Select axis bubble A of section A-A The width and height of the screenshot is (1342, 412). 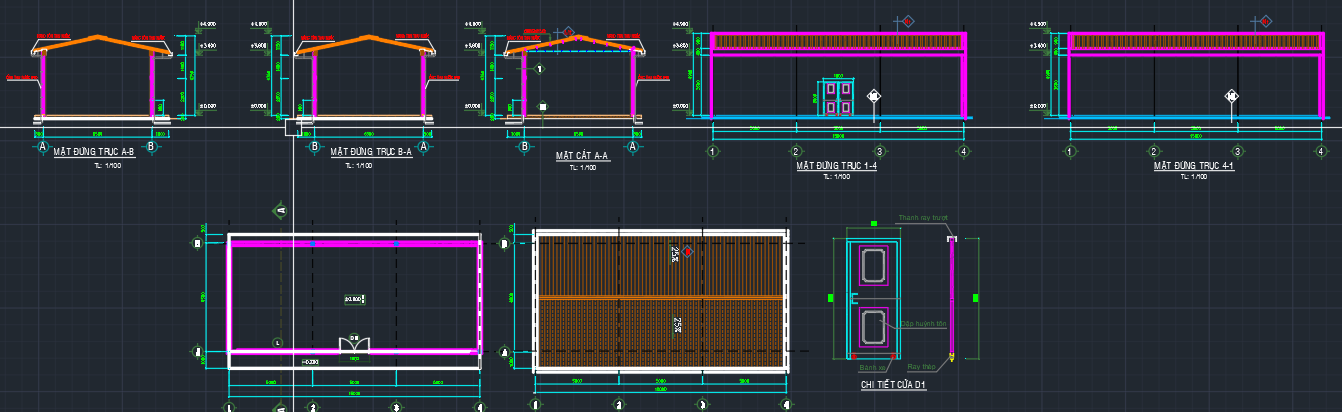(633, 147)
